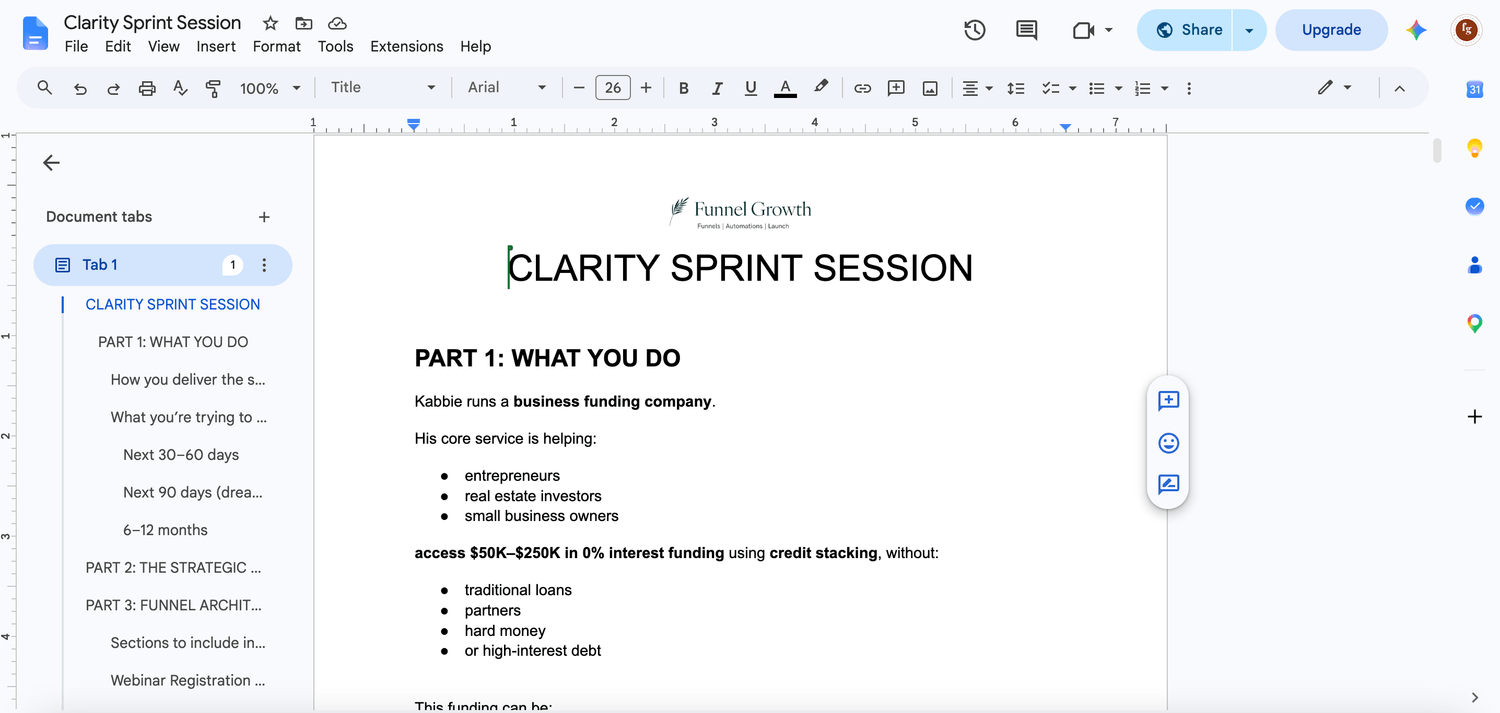Viewport: 1500px width, 713px height.
Task: Open the comments history icon
Action: pyautogui.click(x=1026, y=30)
